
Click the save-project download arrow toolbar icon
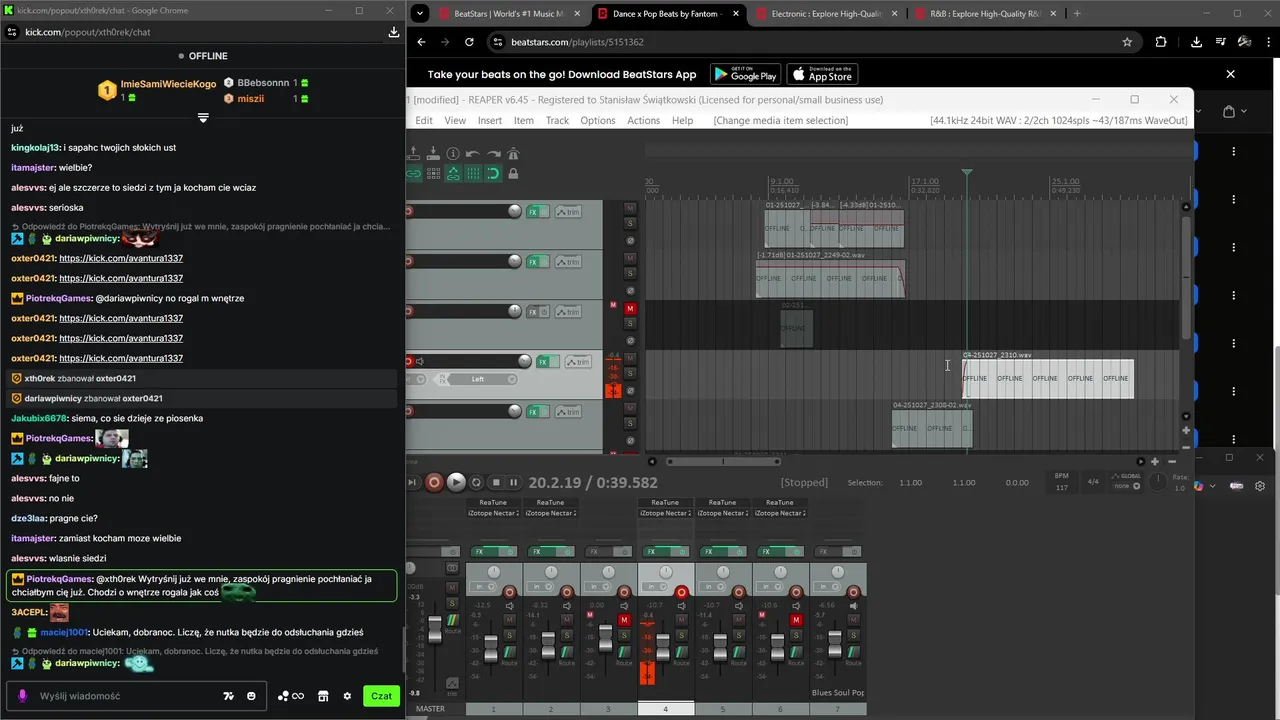[433, 153]
